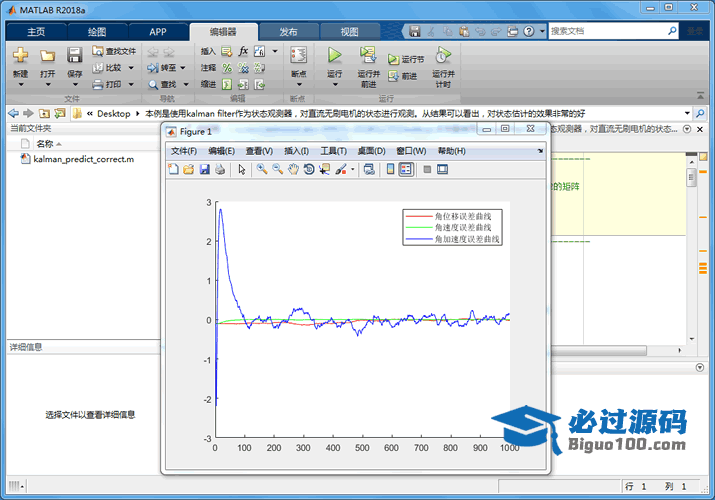Click the 运行节 (Run Section) button
The height and width of the screenshot is (500, 715).
point(406,60)
